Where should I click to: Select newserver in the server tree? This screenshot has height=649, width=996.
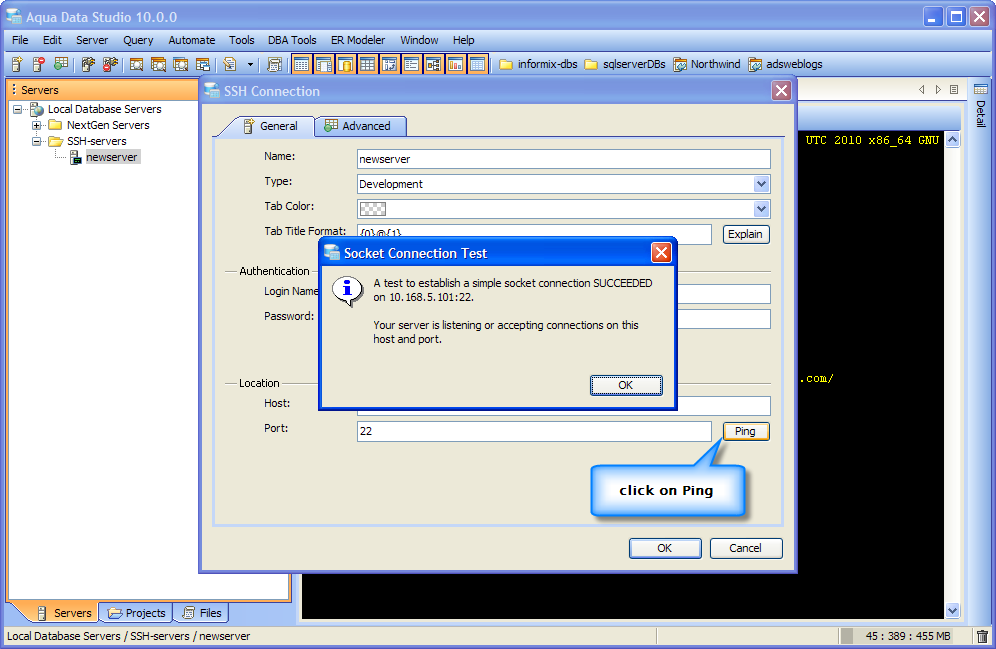[x=111, y=157]
